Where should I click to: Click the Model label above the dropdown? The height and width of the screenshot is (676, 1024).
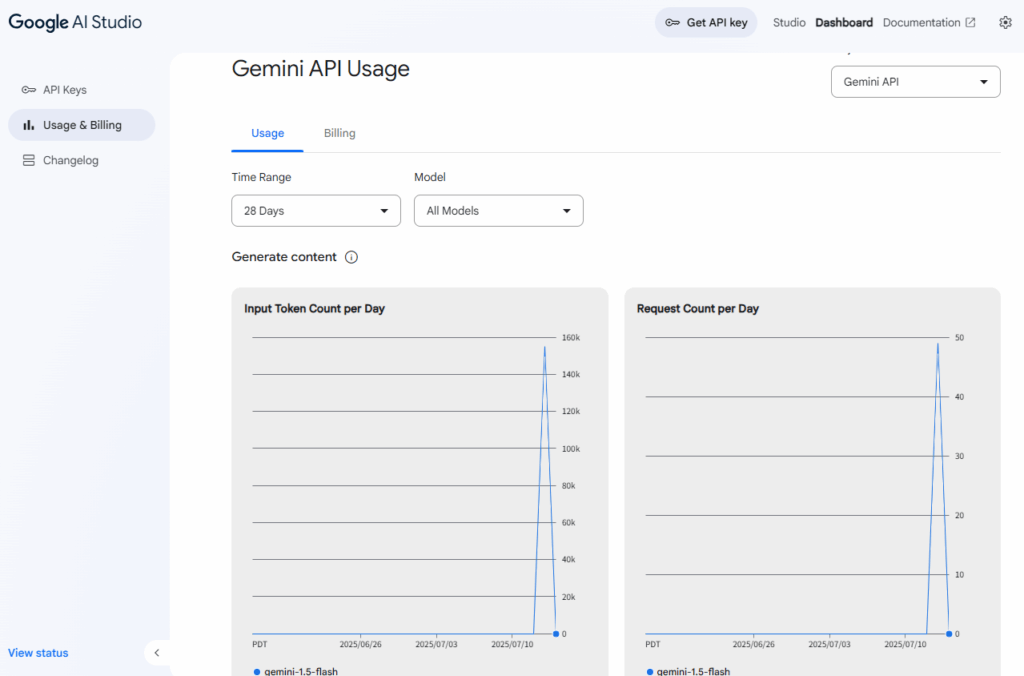pos(430,178)
